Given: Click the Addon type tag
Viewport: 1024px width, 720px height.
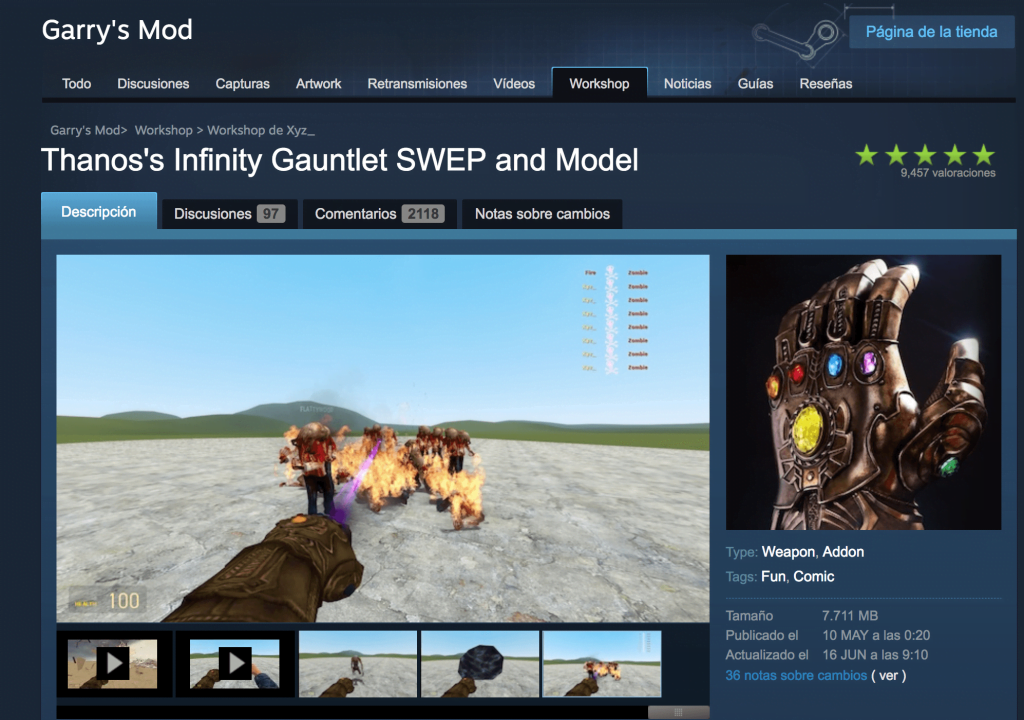Looking at the screenshot, I should (x=843, y=552).
